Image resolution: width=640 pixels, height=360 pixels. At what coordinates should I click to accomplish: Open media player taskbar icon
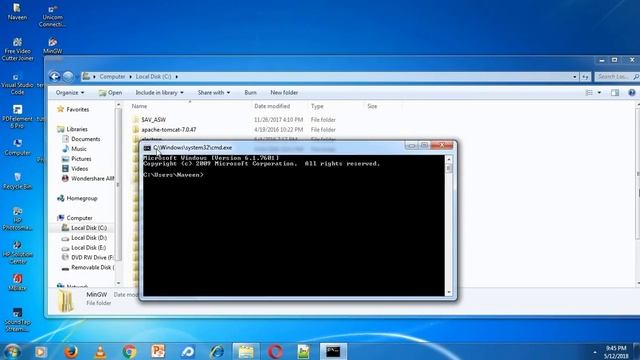(x=41, y=351)
